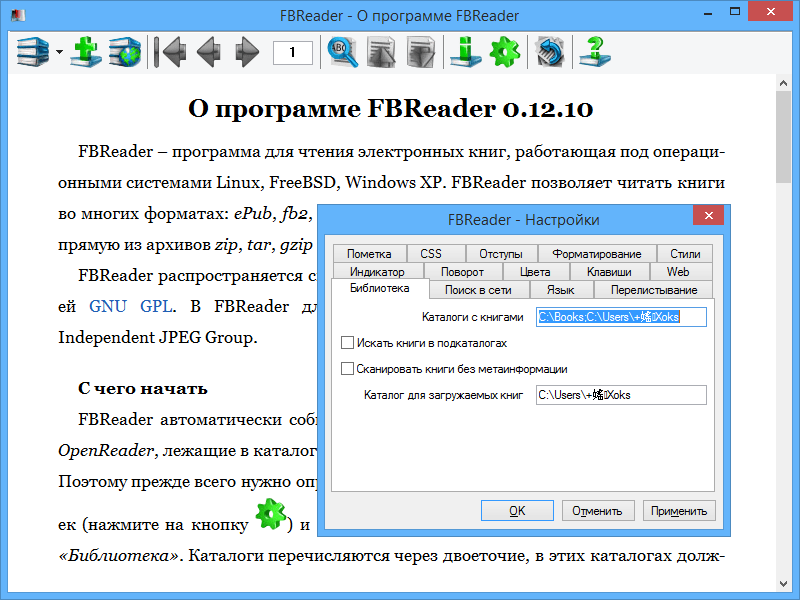Click the Применить button
This screenshot has height=600, width=800.
pos(679,511)
